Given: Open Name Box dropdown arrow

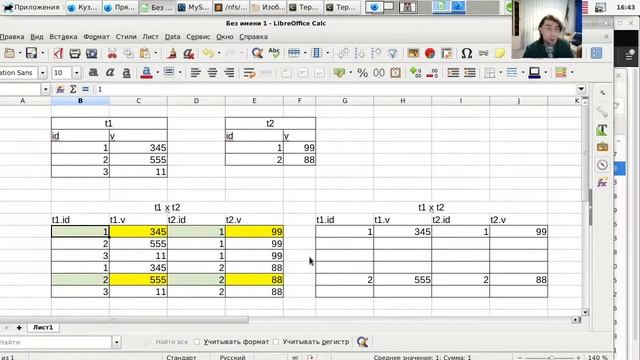Looking at the screenshot, I should coord(45,89).
